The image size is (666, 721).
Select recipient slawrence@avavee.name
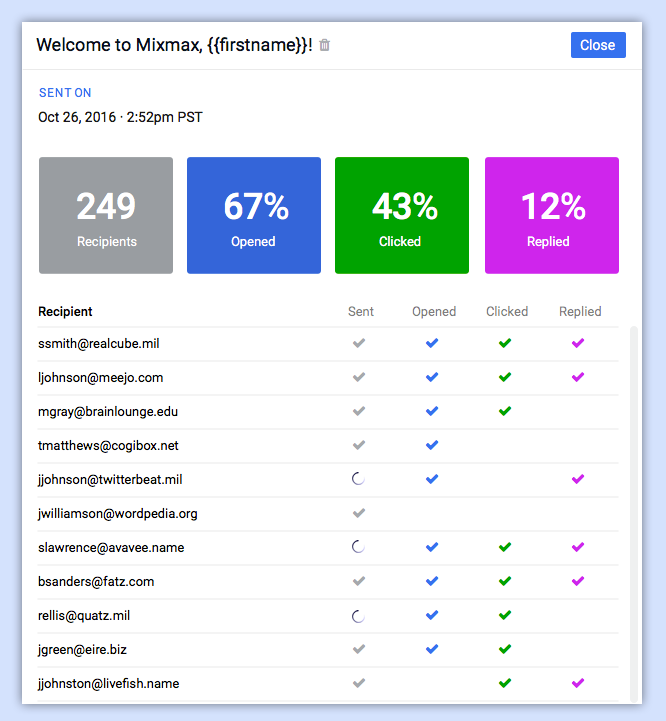(x=111, y=548)
